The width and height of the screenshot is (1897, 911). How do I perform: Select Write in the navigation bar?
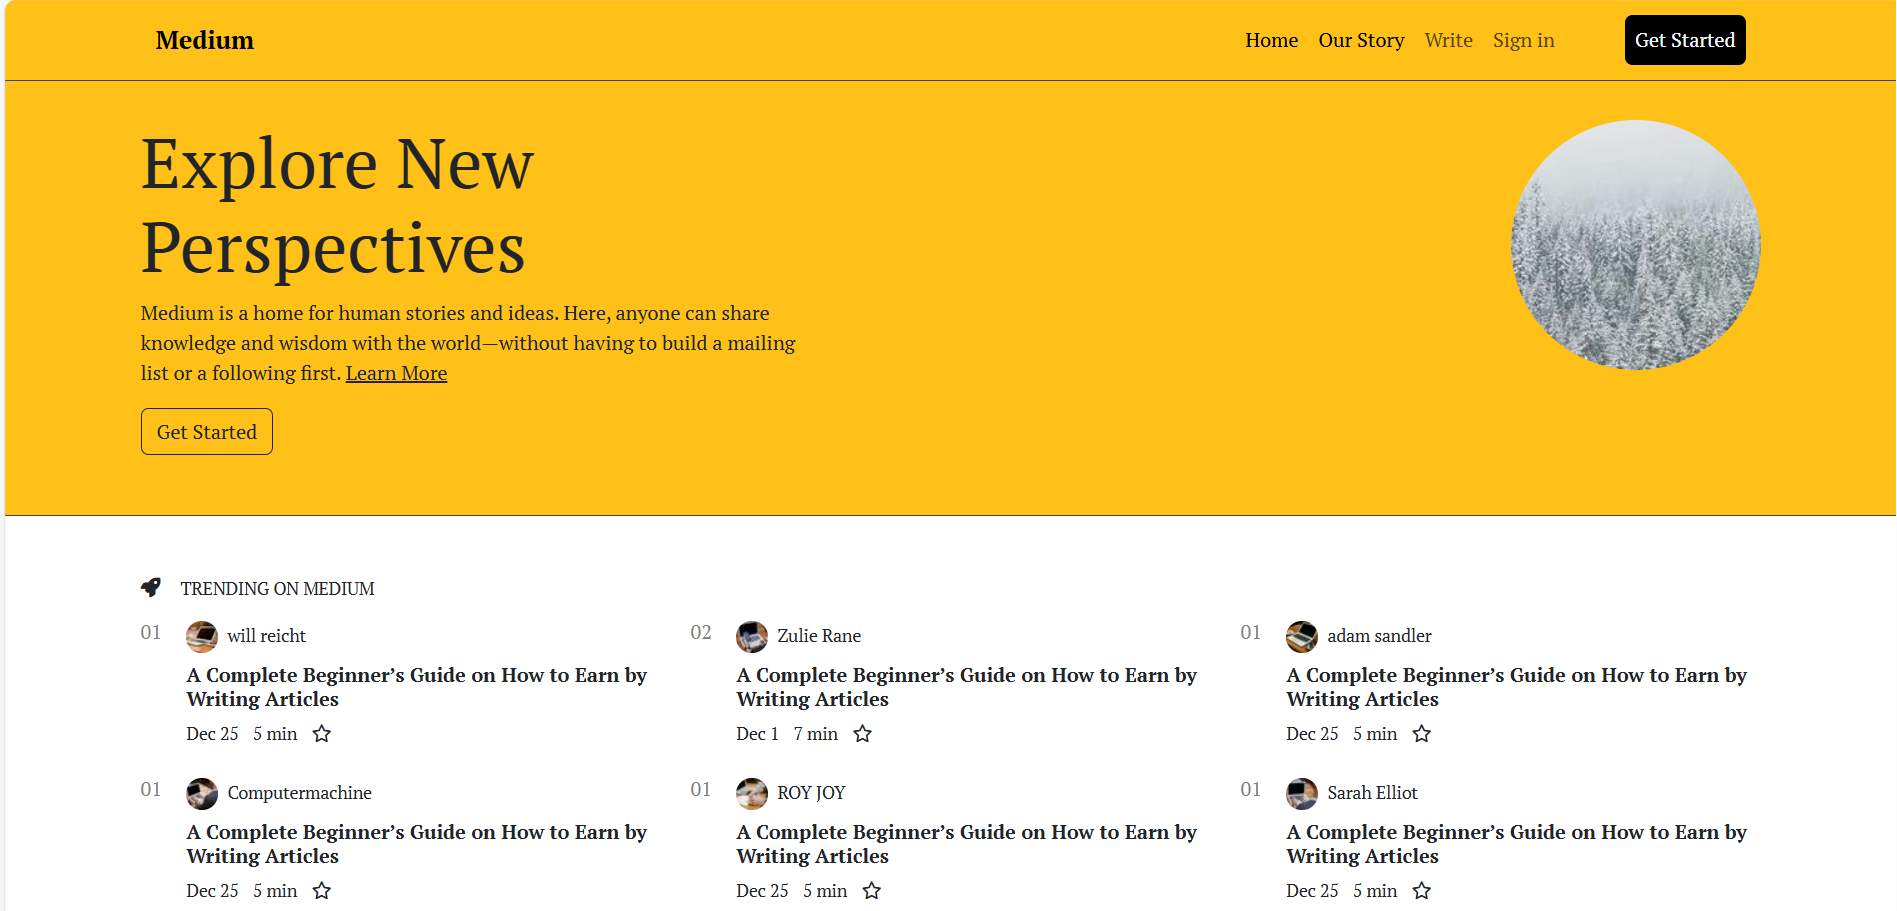click(x=1449, y=40)
